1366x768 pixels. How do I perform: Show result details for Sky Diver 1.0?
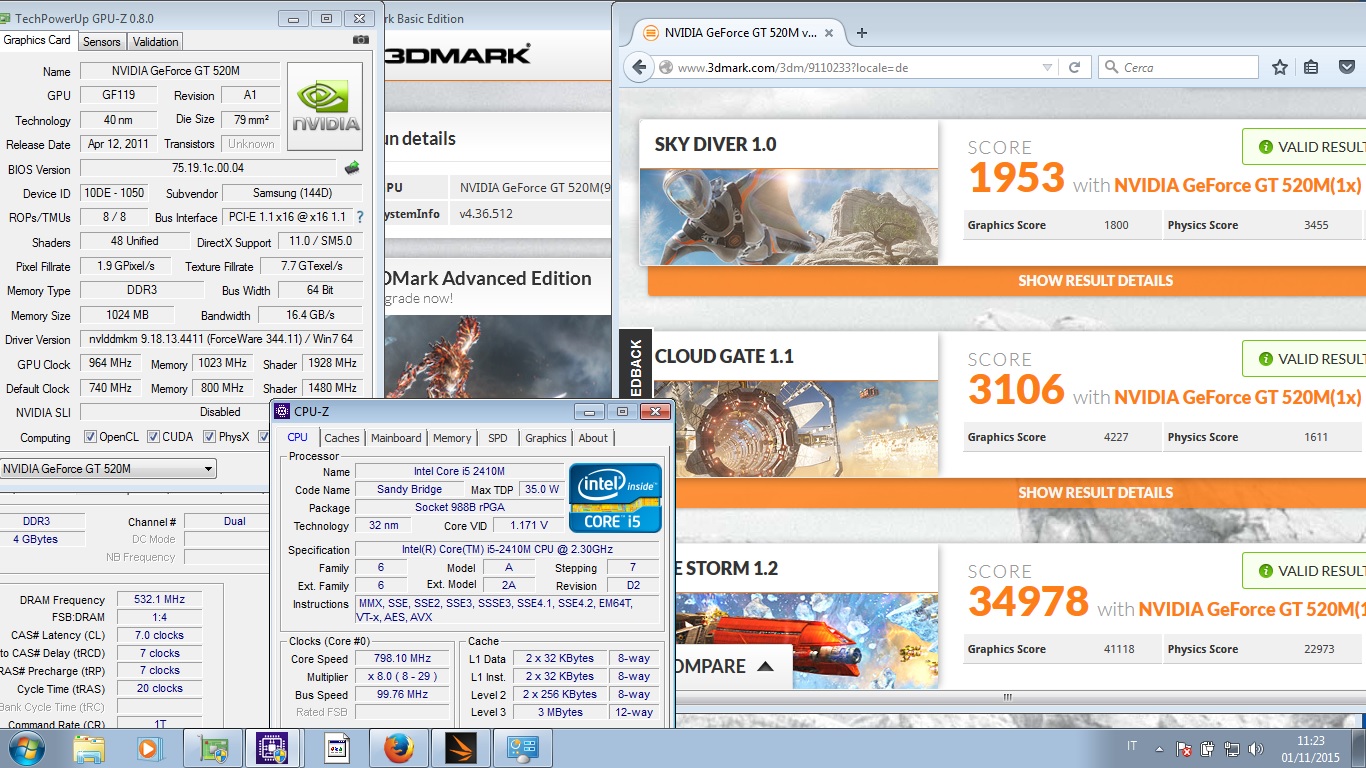pyautogui.click(x=1006, y=280)
